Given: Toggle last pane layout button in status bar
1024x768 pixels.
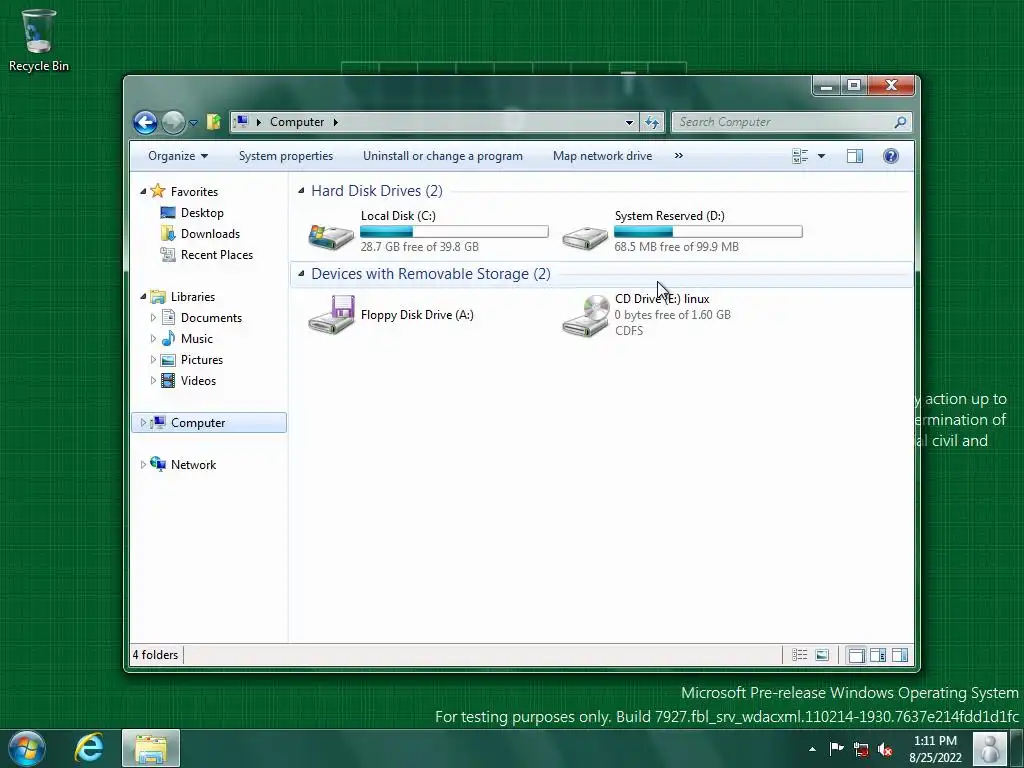Looking at the screenshot, I should point(900,655).
